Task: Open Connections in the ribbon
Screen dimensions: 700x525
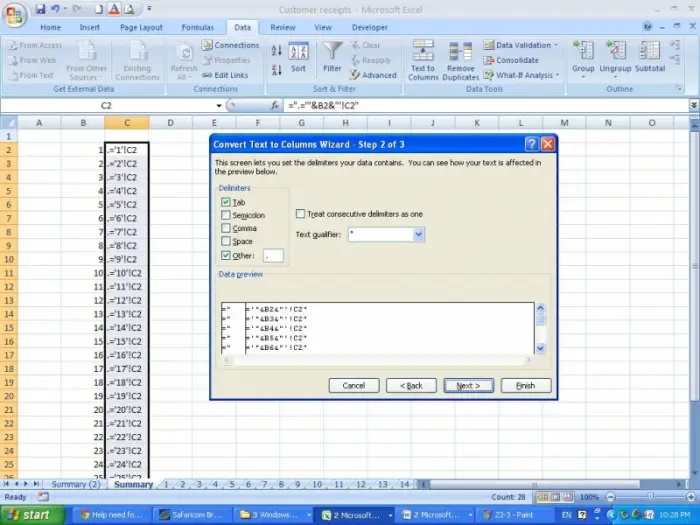Action: 230,45
